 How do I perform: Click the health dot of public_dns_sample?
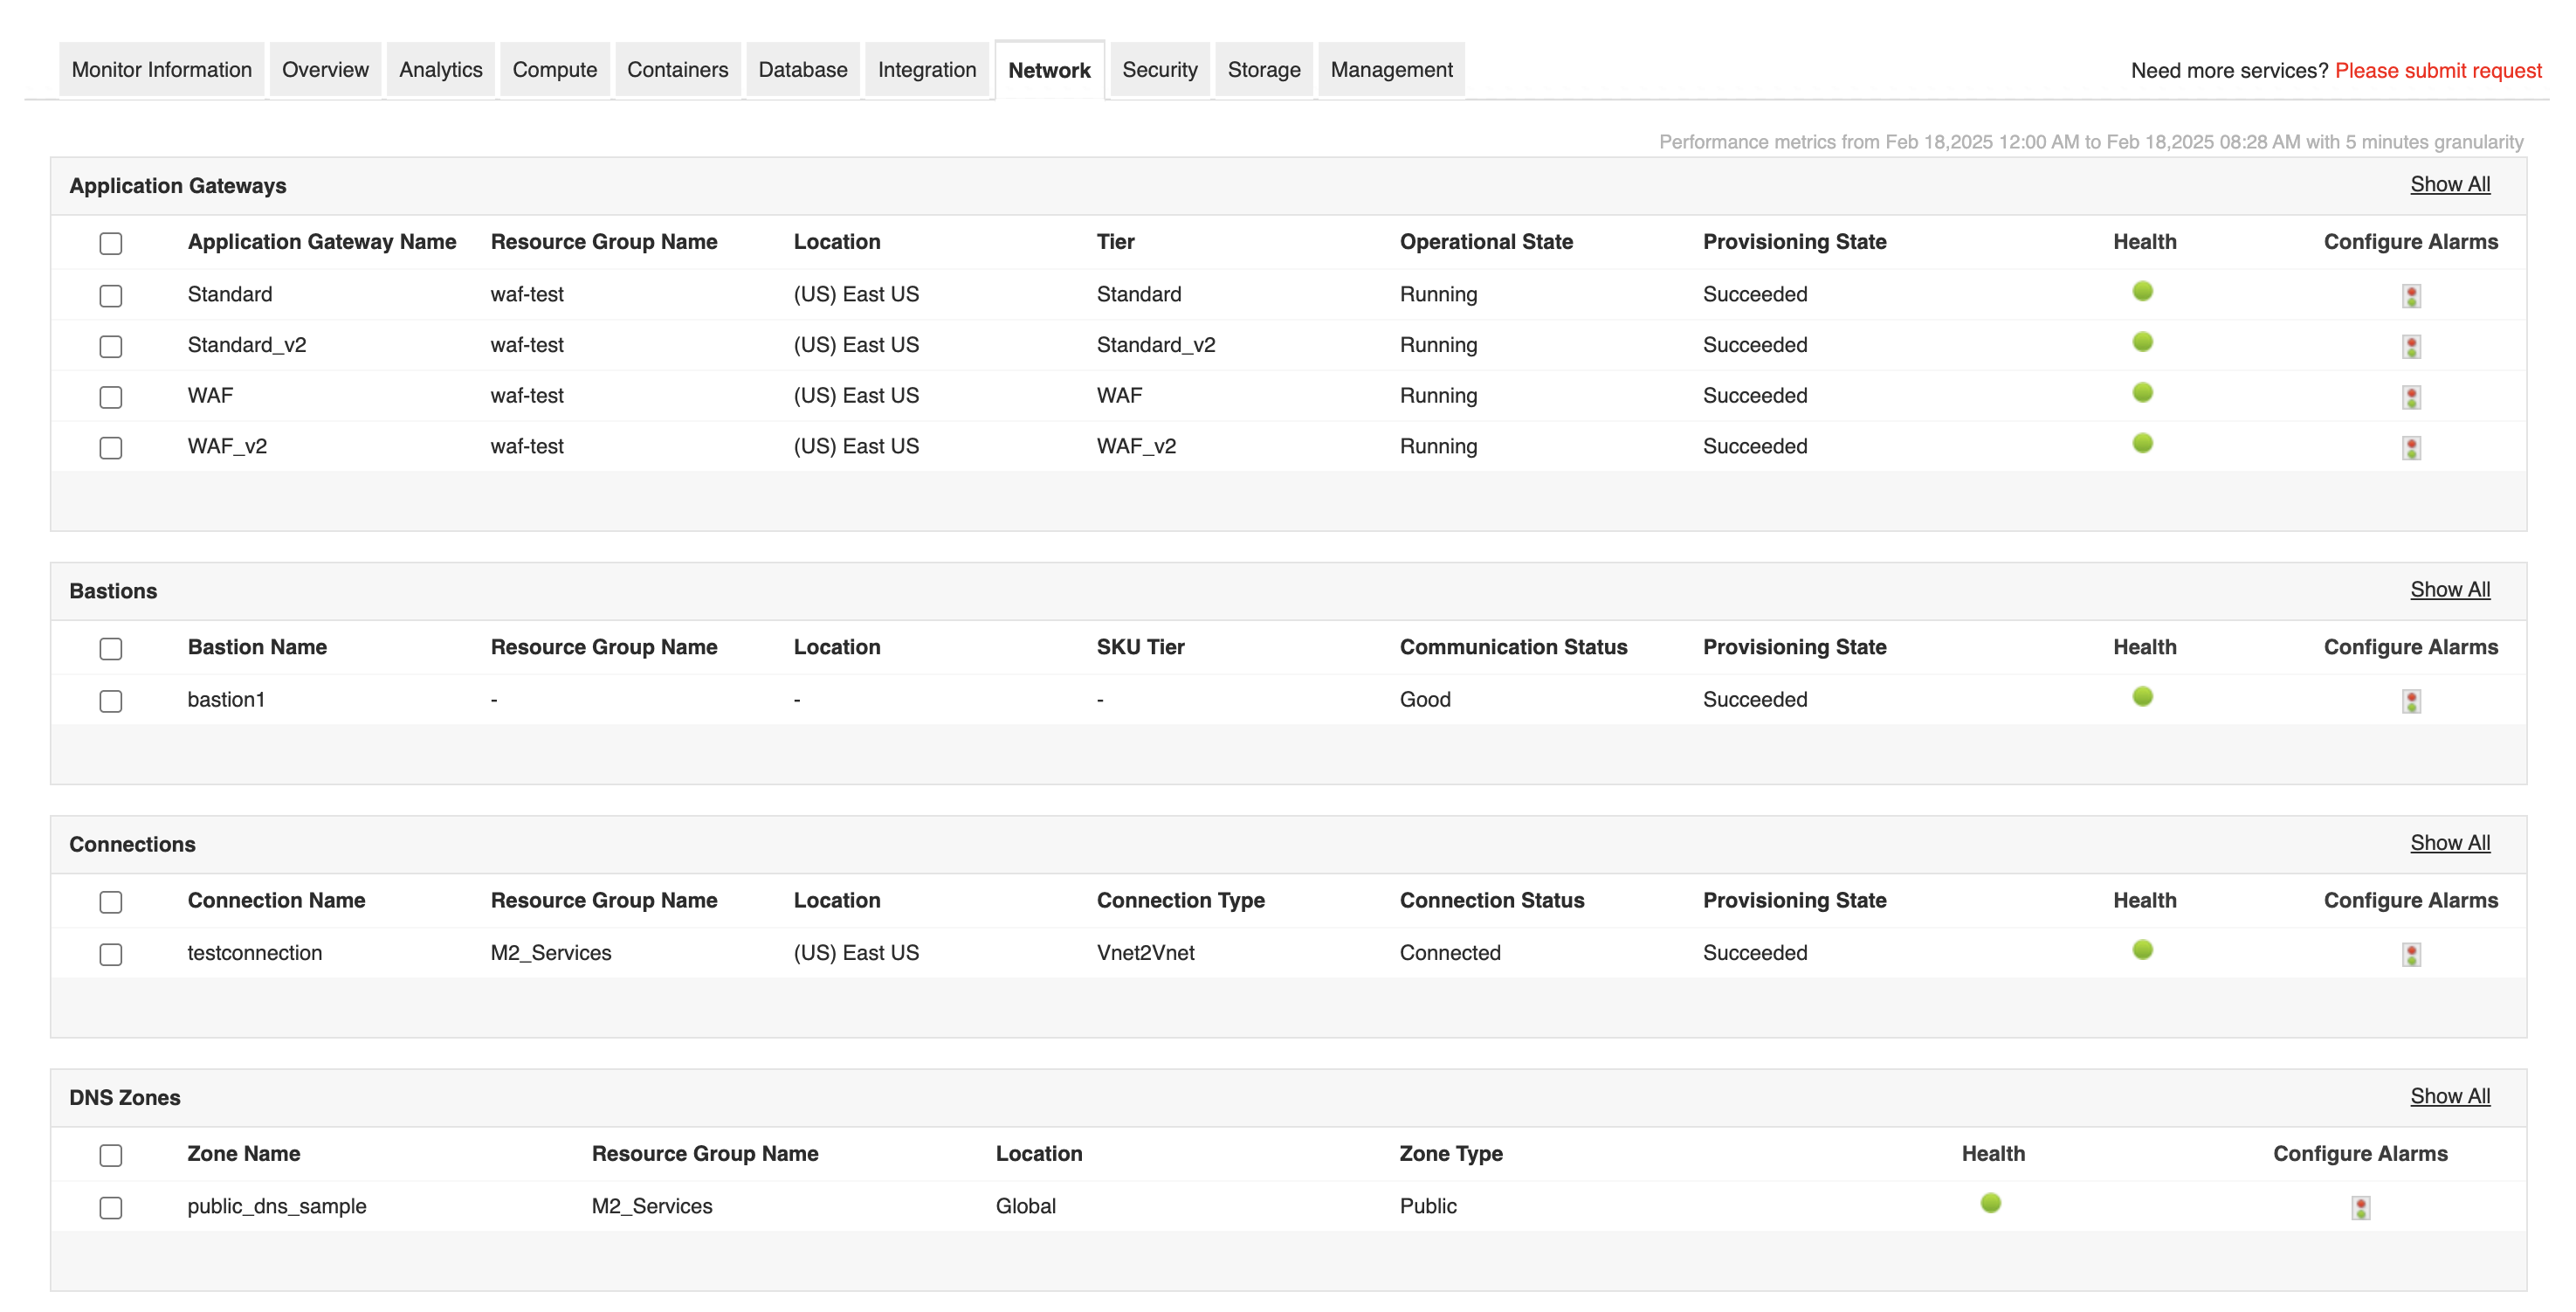(x=1990, y=1203)
